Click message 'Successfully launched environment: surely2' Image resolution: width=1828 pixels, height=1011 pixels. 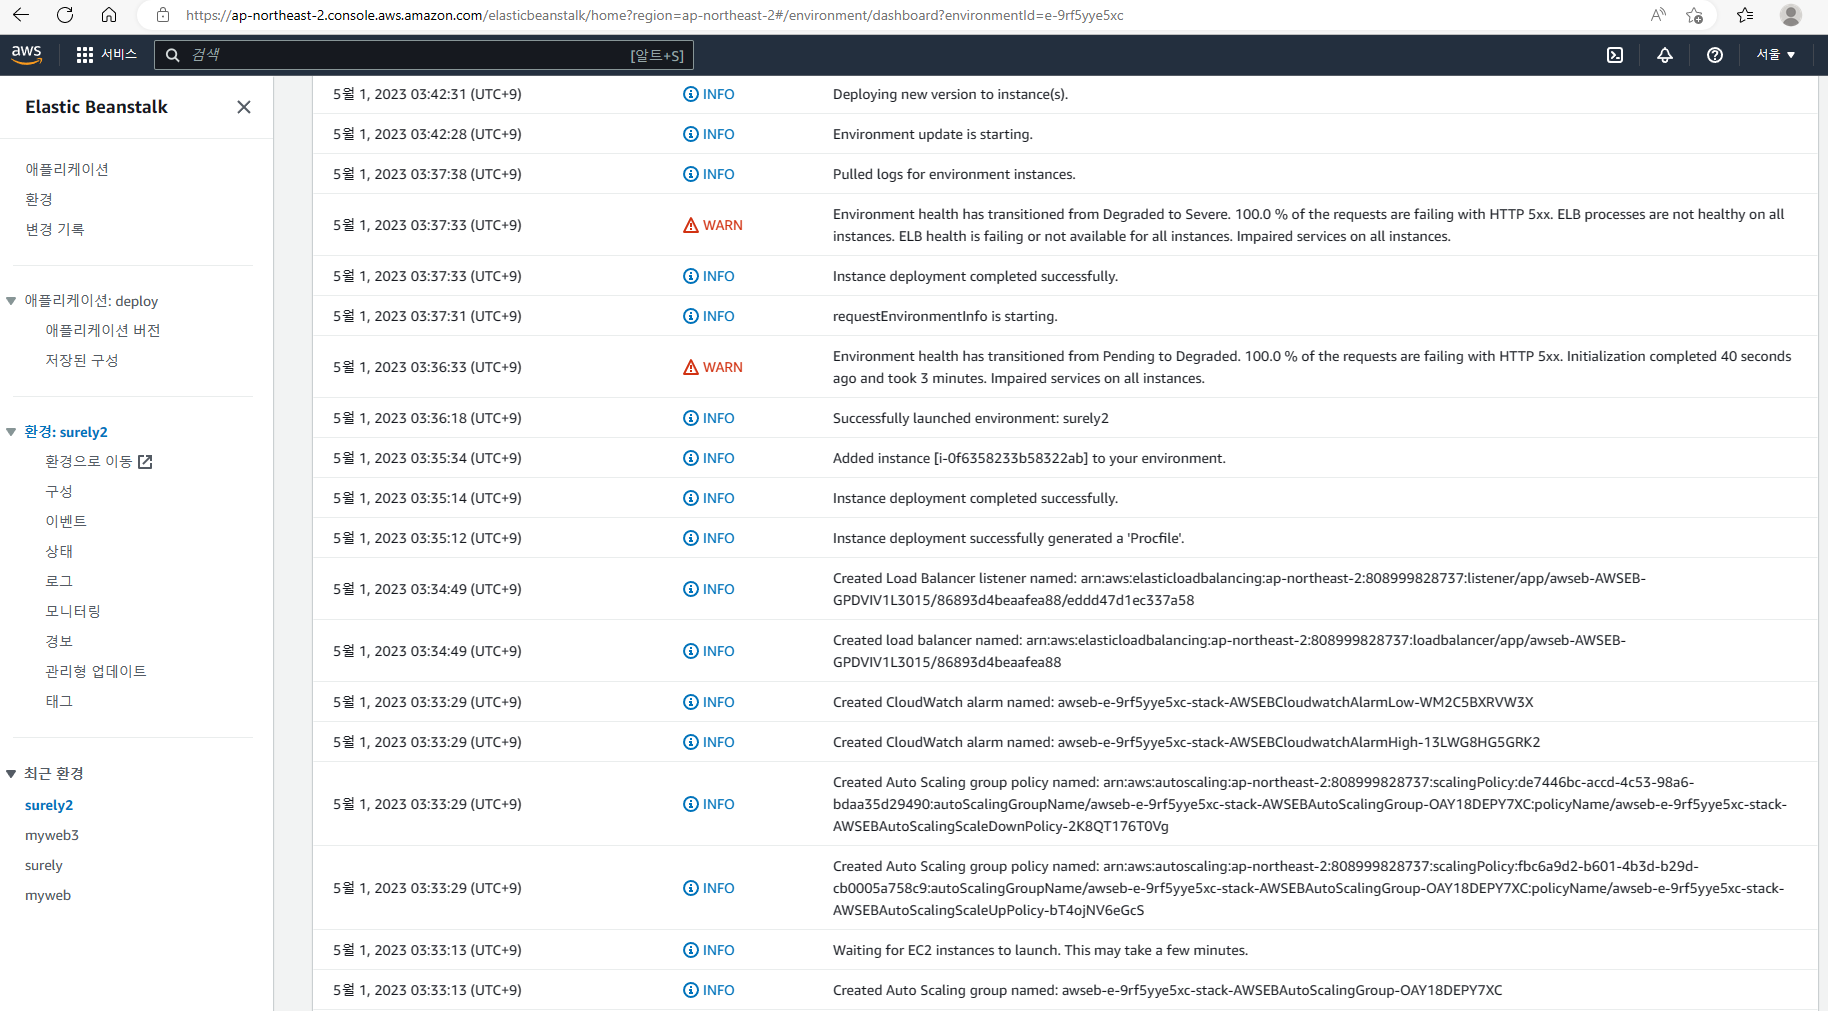971,418
